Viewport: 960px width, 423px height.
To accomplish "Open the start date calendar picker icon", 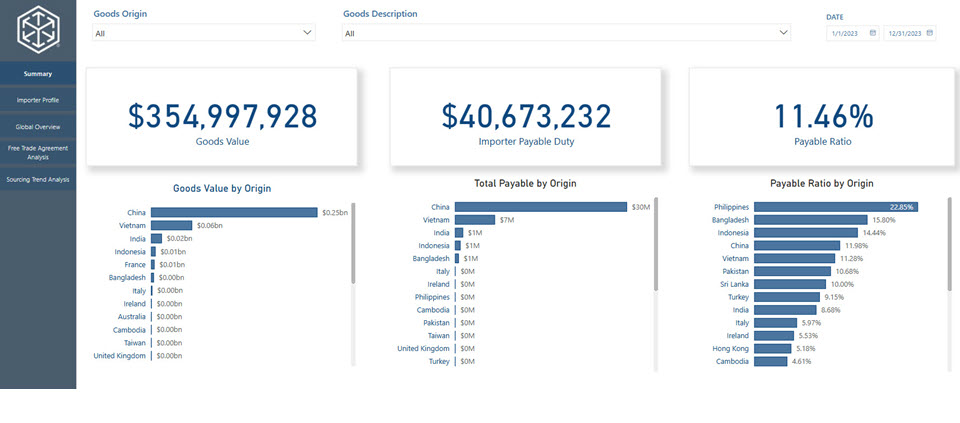I will [873, 33].
